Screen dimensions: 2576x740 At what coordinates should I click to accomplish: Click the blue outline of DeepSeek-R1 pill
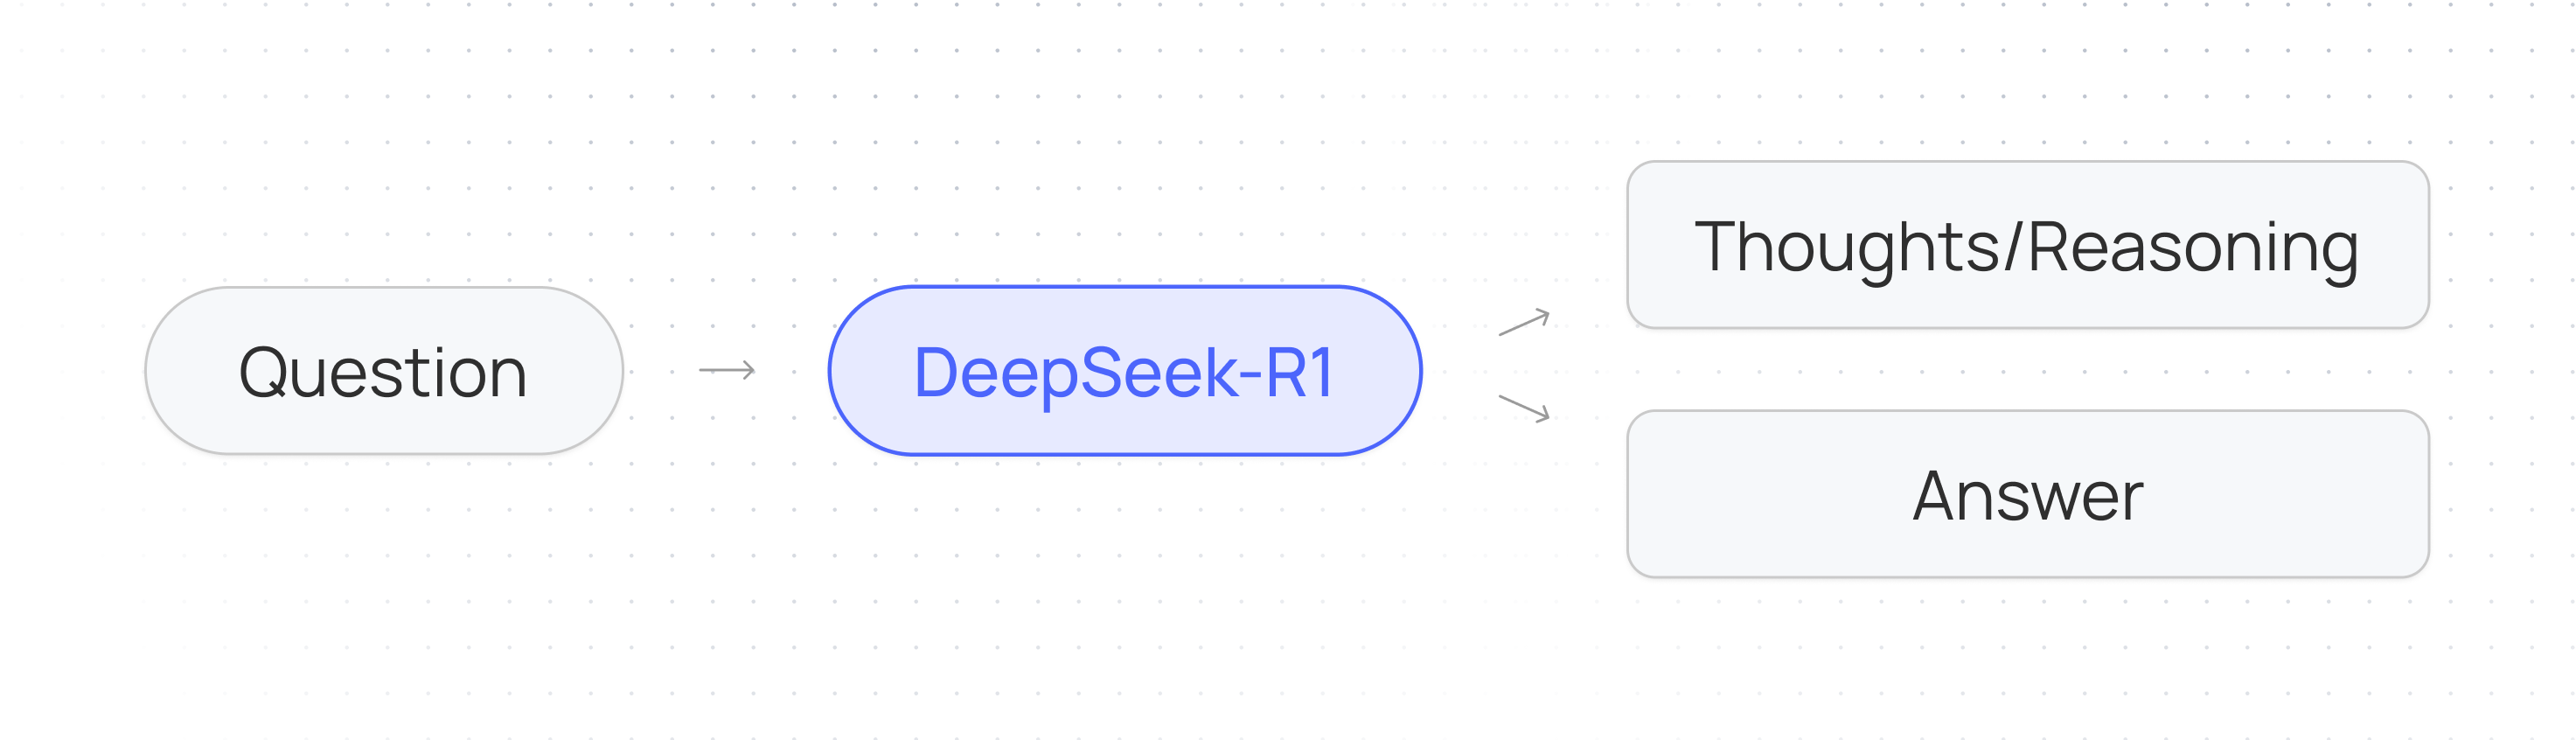tap(1125, 287)
